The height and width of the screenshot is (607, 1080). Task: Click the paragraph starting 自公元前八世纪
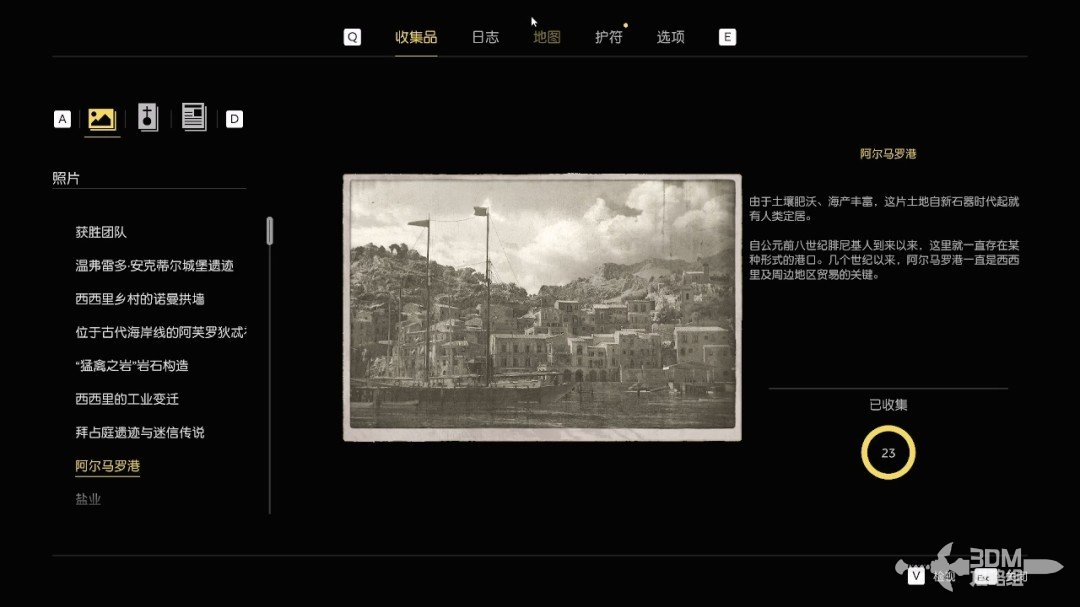884,260
